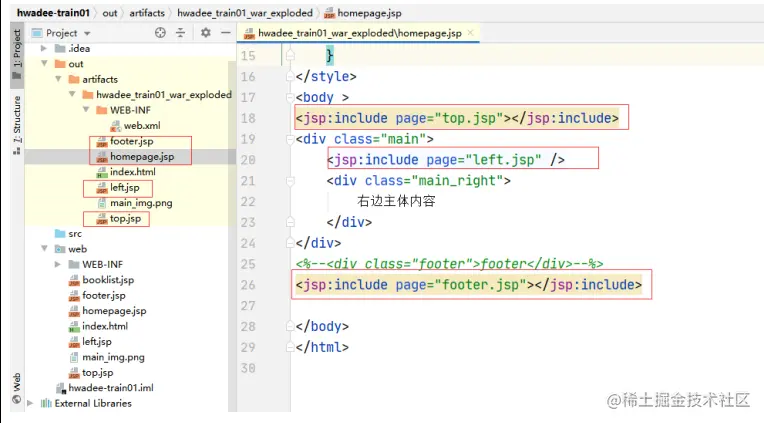Open the 1: Project side tab
The height and width of the screenshot is (423, 764).
click(x=17, y=54)
